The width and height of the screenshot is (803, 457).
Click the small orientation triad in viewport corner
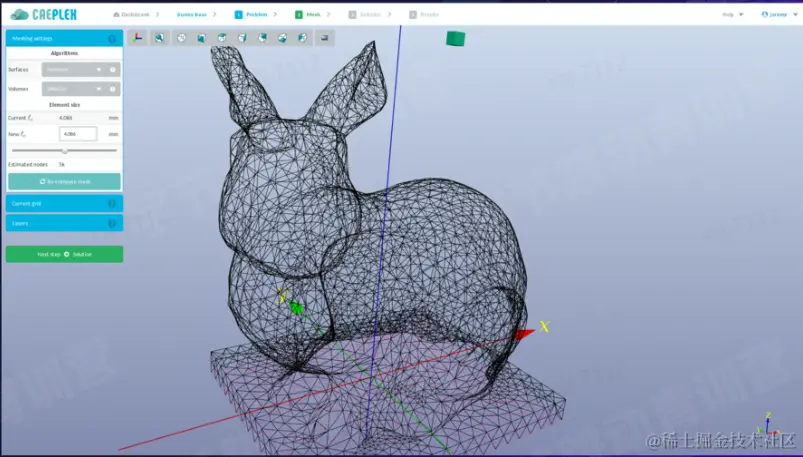coord(769,424)
